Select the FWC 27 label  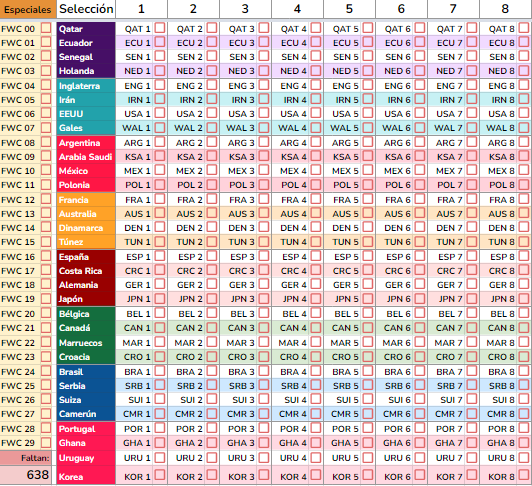click(x=18, y=414)
